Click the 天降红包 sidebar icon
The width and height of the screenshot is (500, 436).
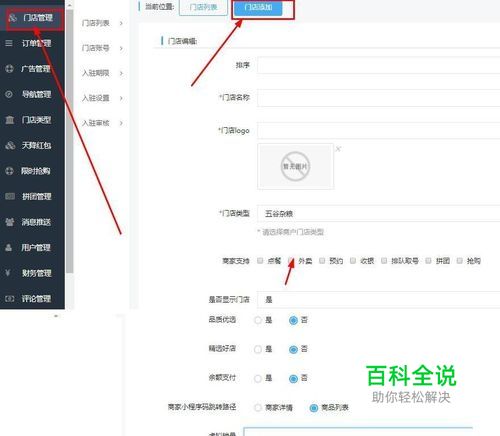10,145
